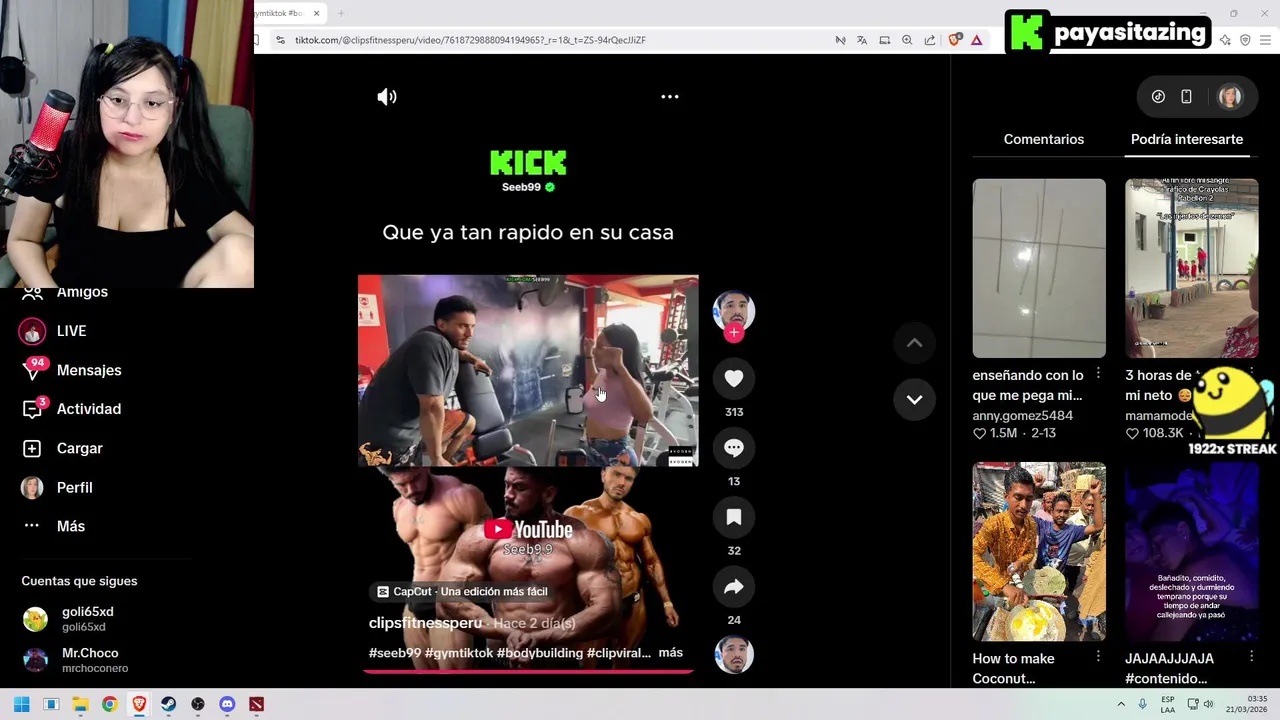Open CapCut 'Una edición más fácil' link
The height and width of the screenshot is (720, 1280).
(x=462, y=592)
